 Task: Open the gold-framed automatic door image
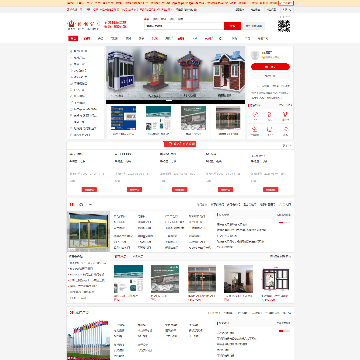(88, 231)
